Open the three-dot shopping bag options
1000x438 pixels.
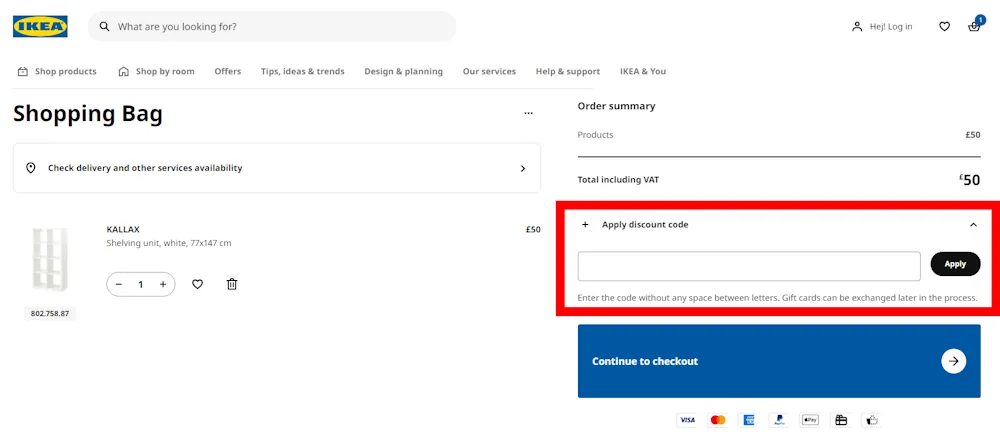click(x=528, y=113)
